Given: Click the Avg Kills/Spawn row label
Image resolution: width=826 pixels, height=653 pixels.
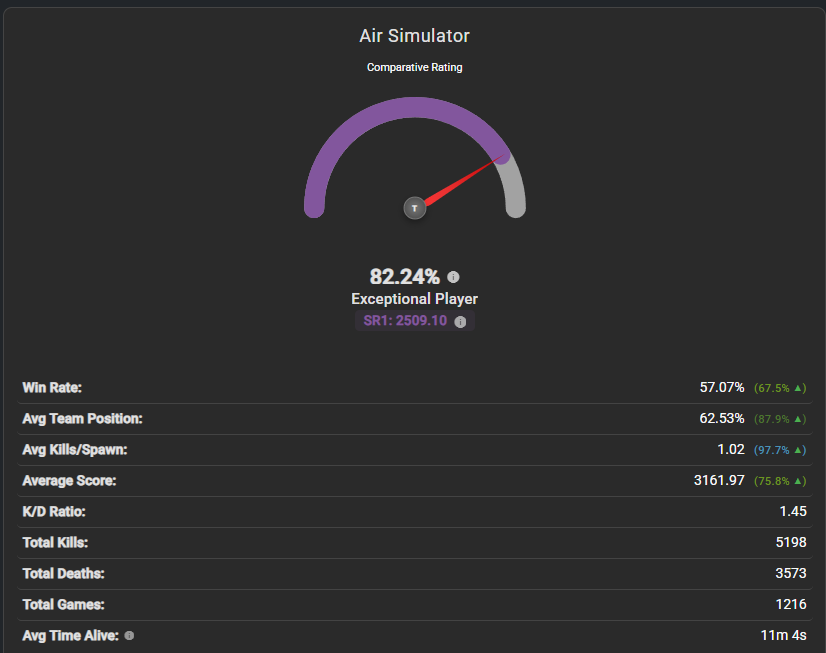Looking at the screenshot, I should 75,450.
